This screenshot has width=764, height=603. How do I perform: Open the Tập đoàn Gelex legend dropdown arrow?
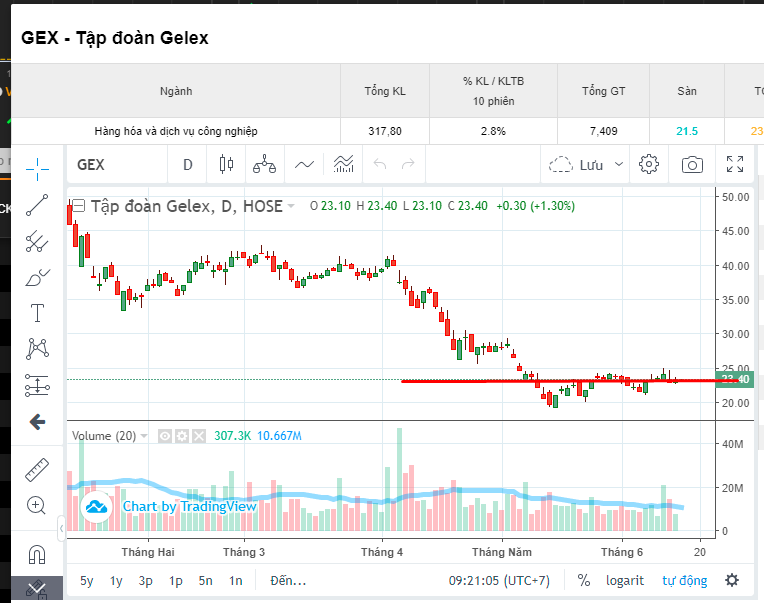291,206
